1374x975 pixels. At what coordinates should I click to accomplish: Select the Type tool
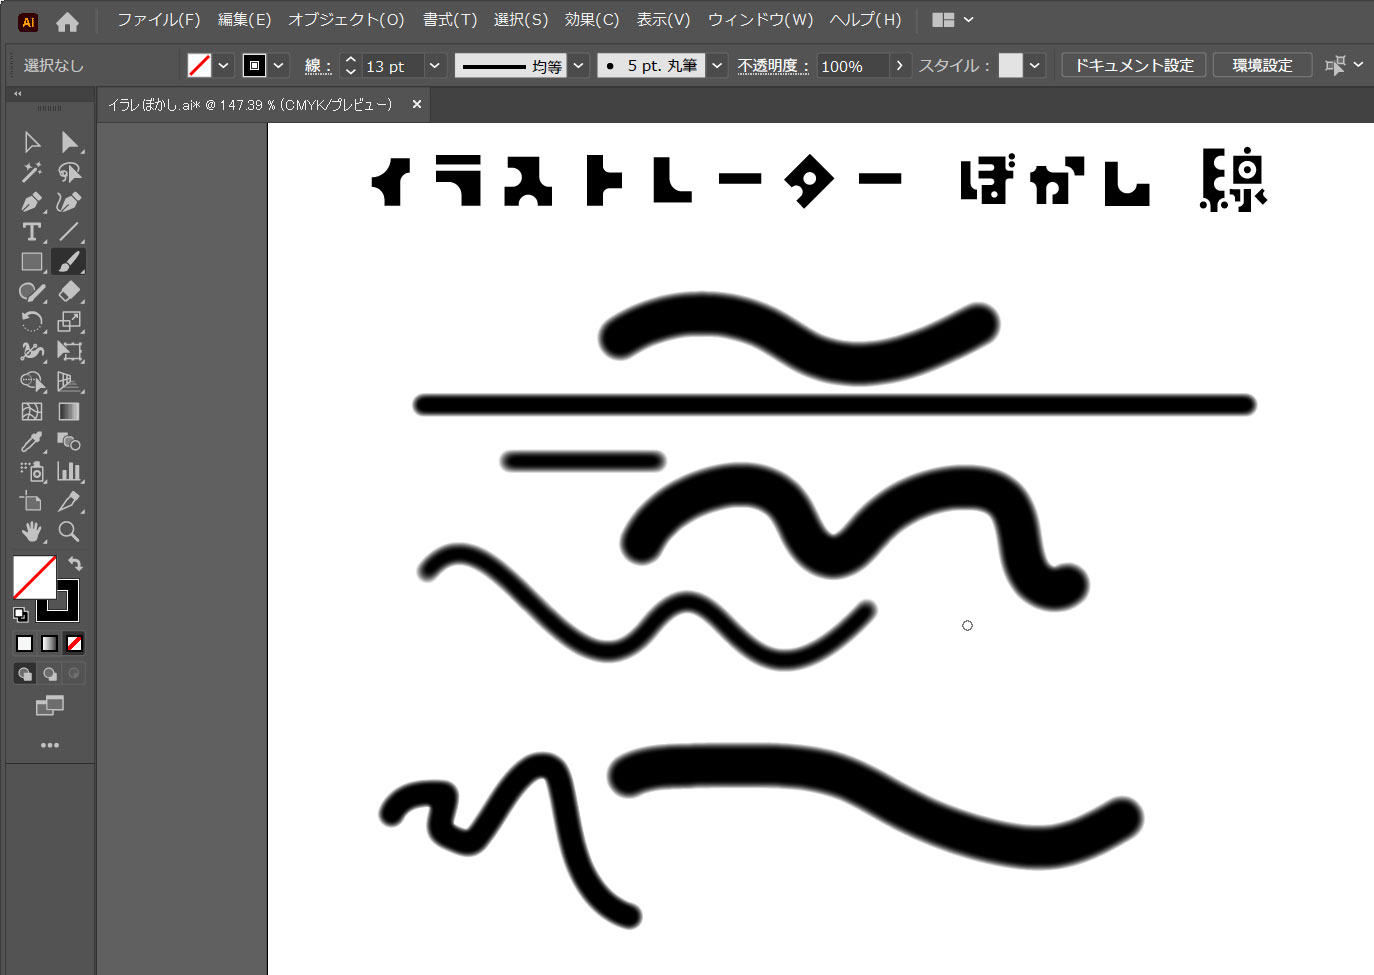(x=31, y=232)
